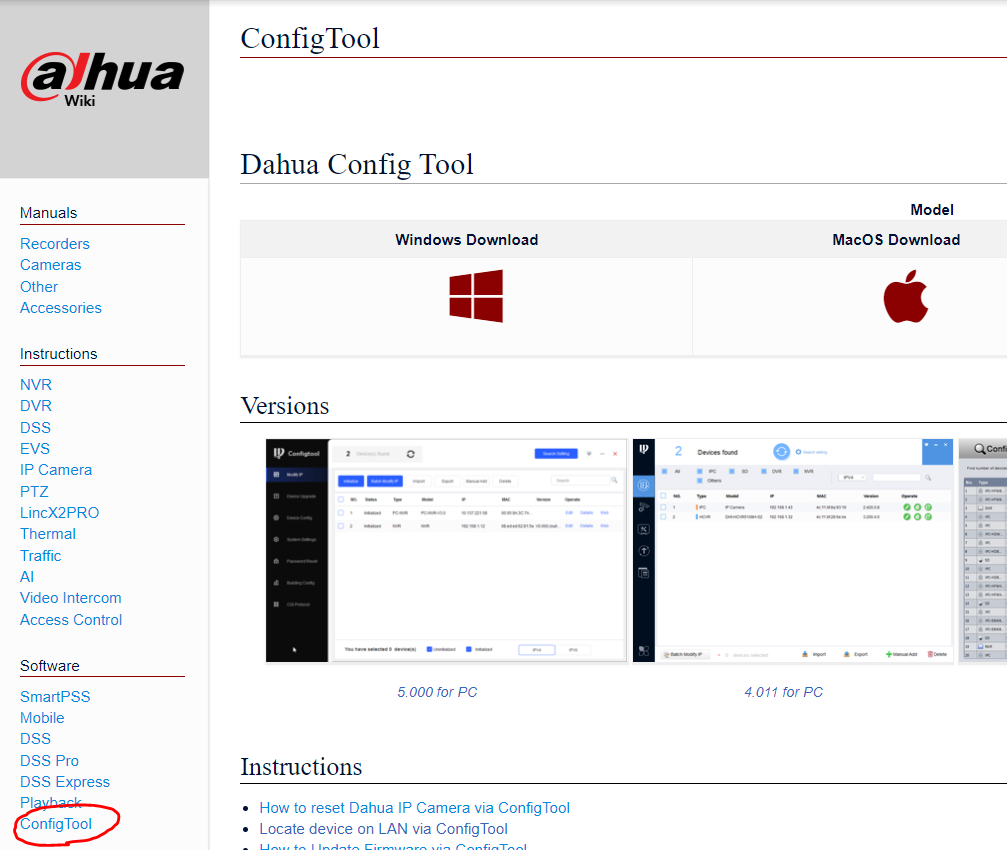Click the '5.000 for PC' caption link
Image resolution: width=1007 pixels, height=850 pixels.
pyautogui.click(x=437, y=692)
